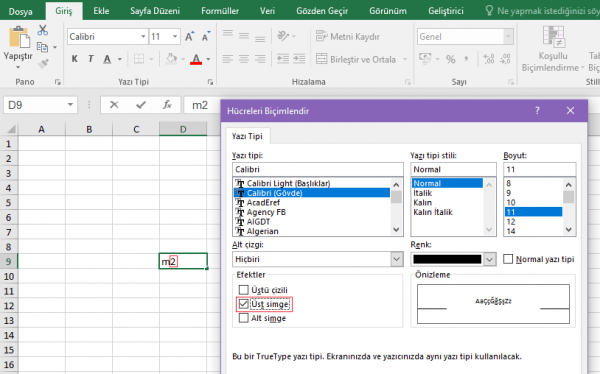Click the black Renk color swatch
The image size is (600, 374).
click(x=447, y=259)
